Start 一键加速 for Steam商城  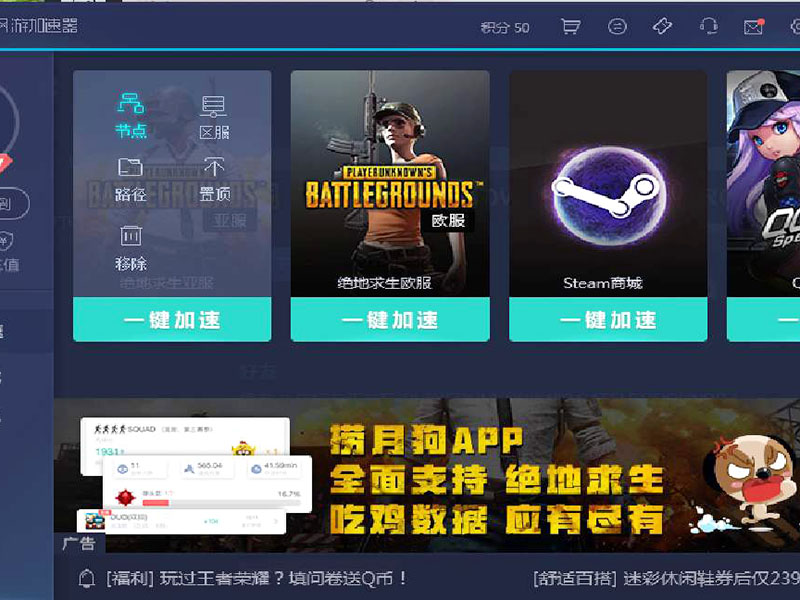[x=608, y=320]
